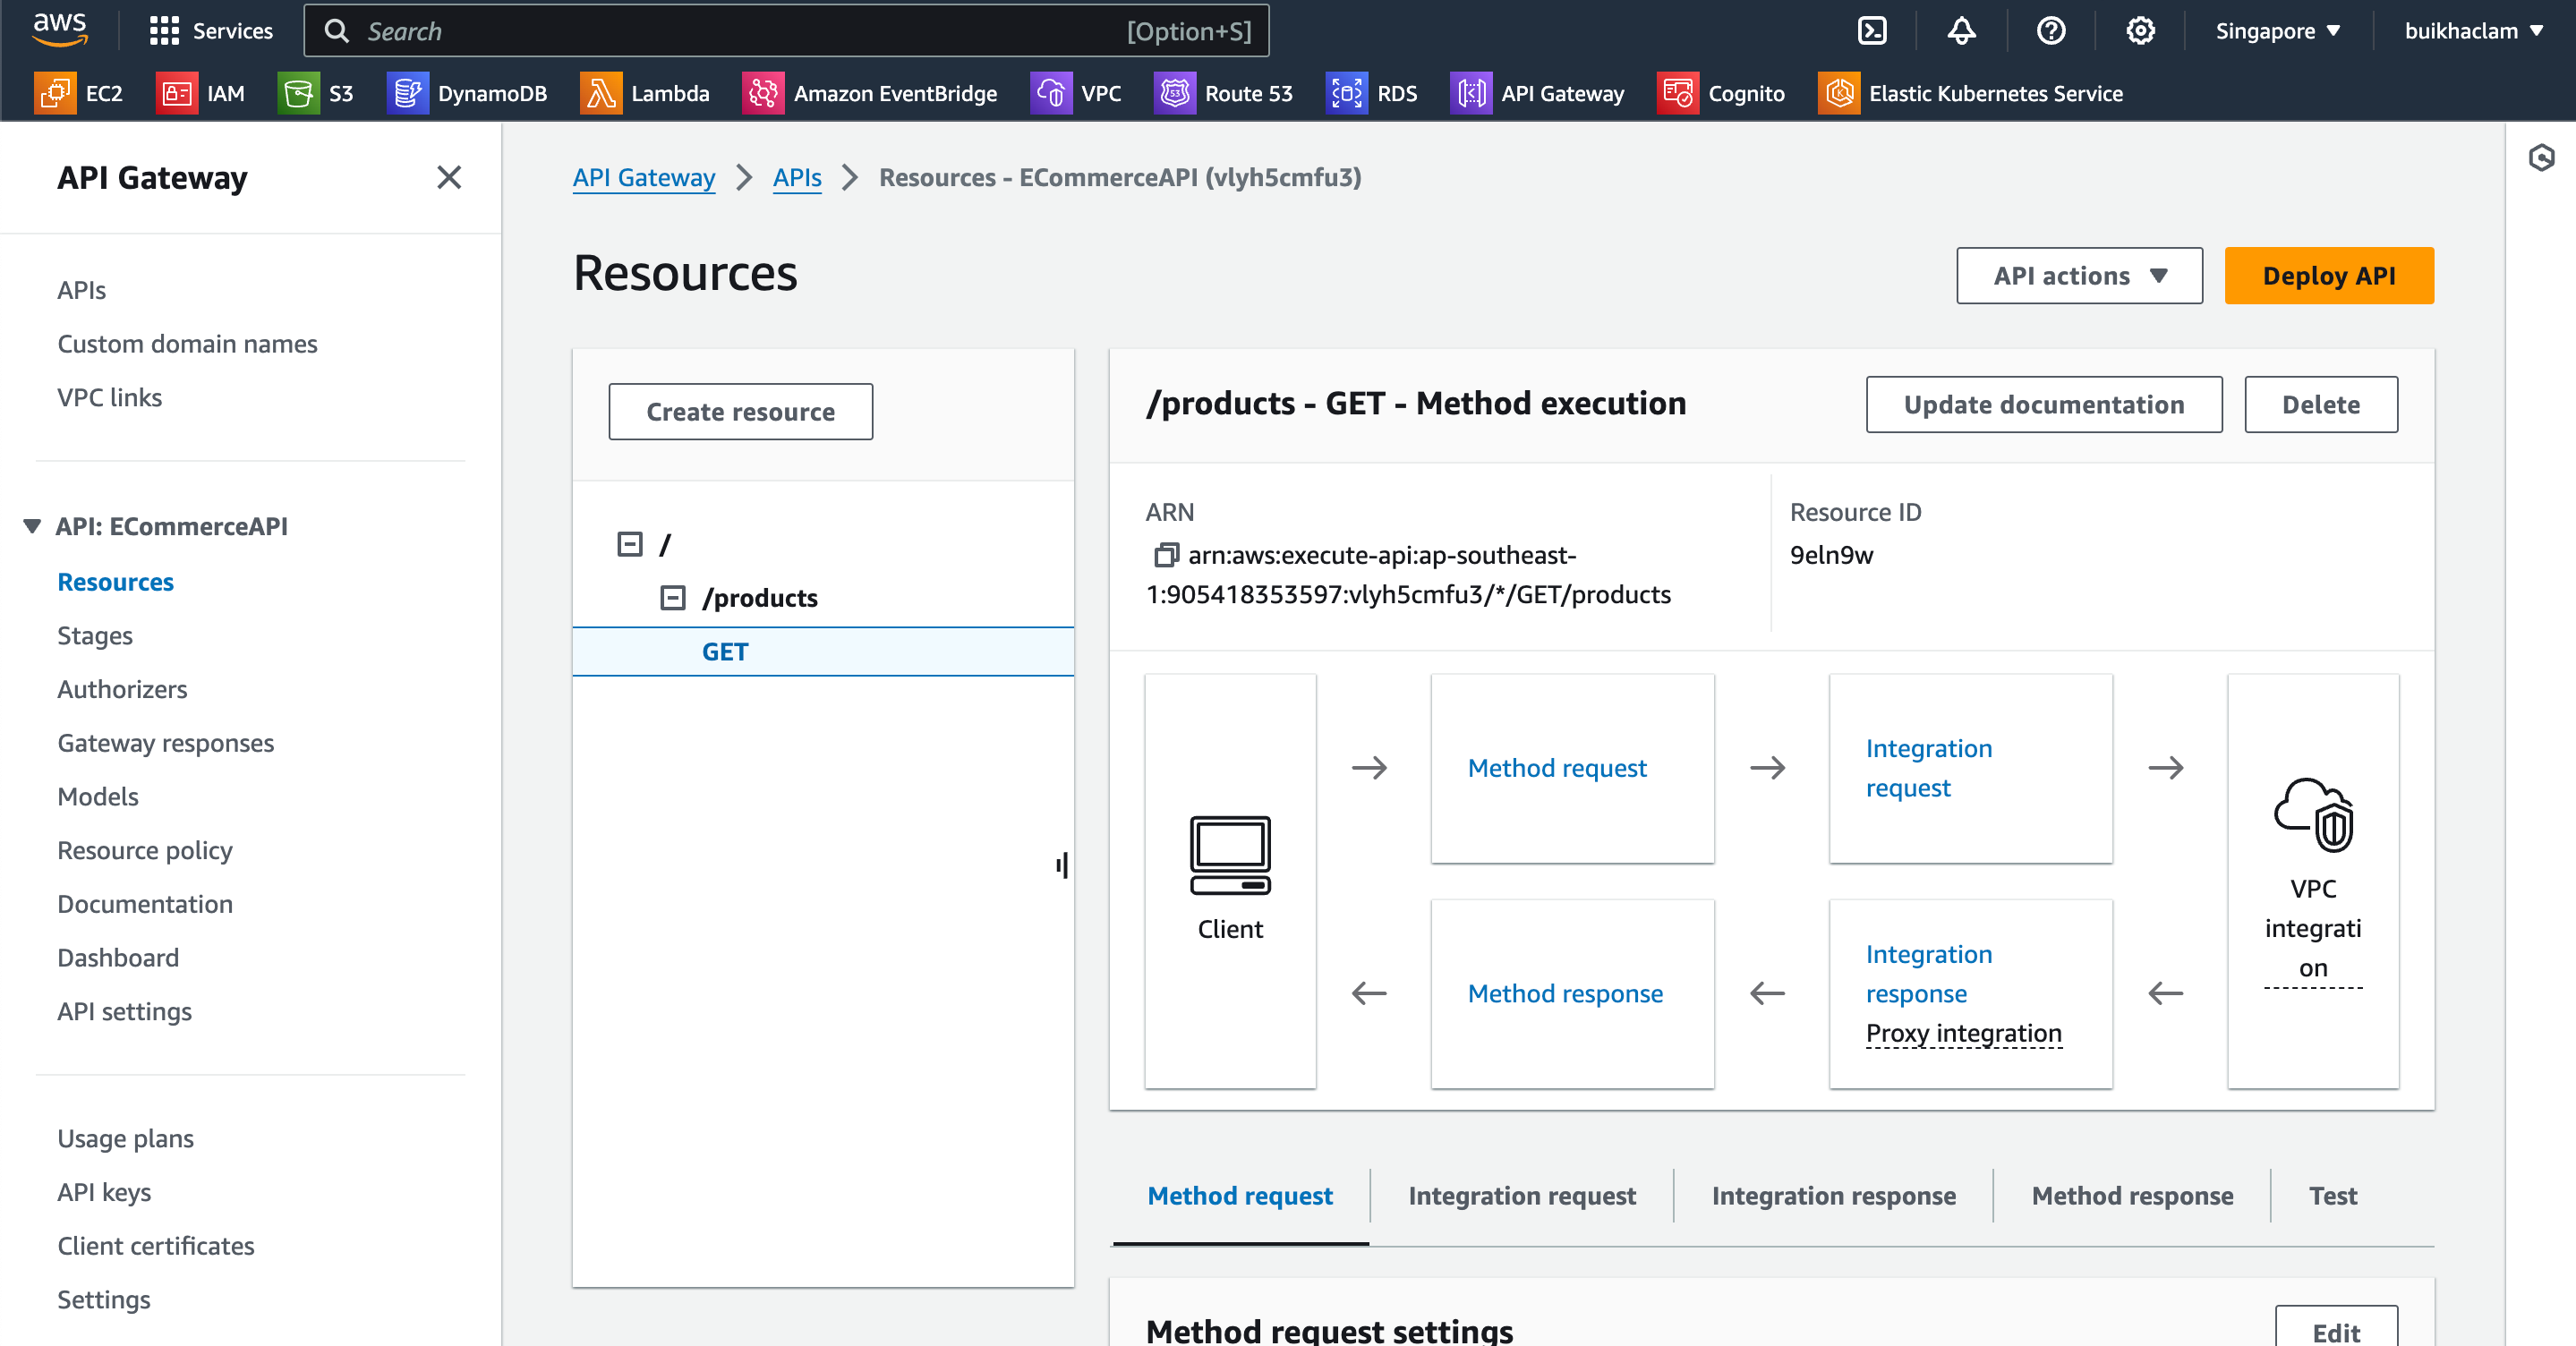Image resolution: width=2576 pixels, height=1346 pixels.
Task: Switch to the Integration request tab
Action: pyautogui.click(x=1522, y=1196)
